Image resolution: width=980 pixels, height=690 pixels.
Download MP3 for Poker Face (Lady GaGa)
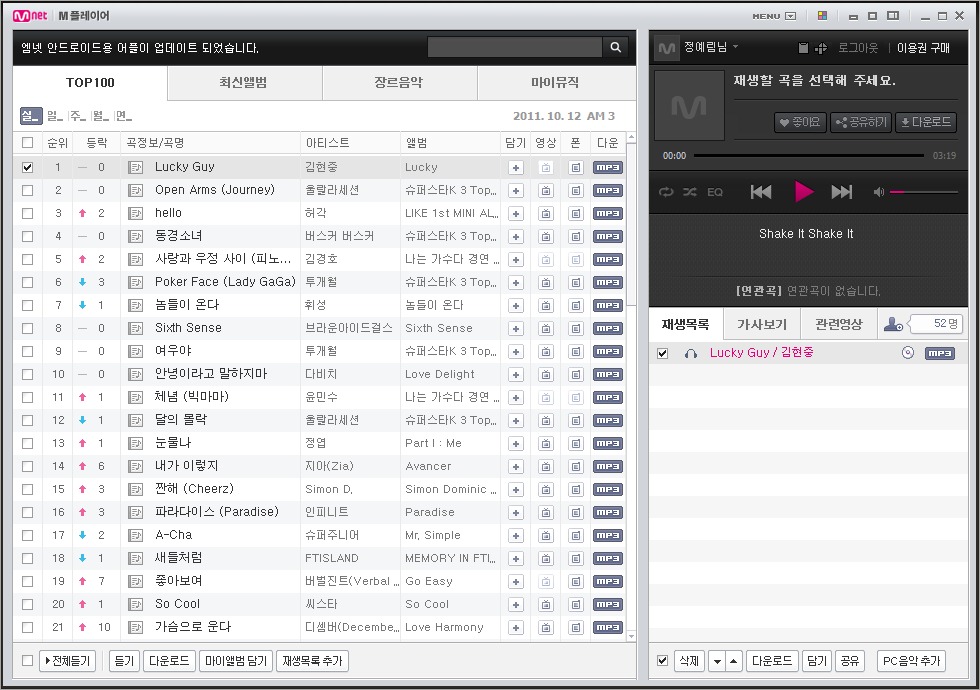(608, 282)
